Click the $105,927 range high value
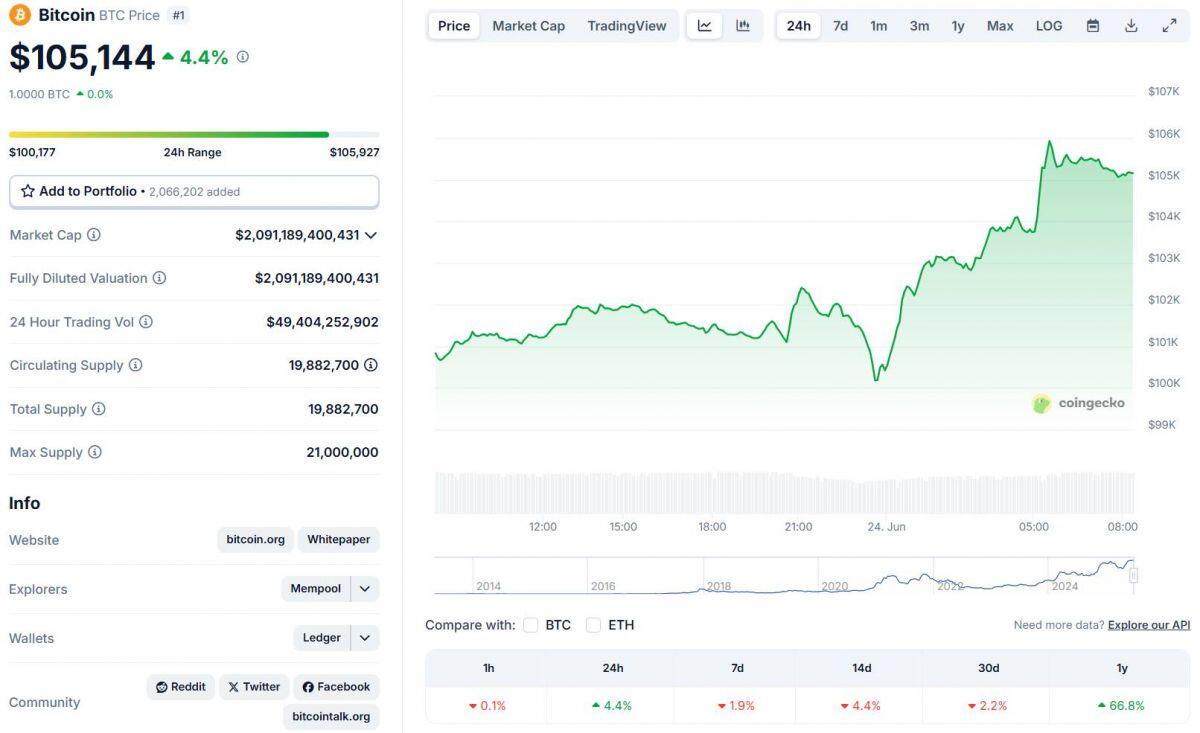This screenshot has width=1200, height=733. 355,152
